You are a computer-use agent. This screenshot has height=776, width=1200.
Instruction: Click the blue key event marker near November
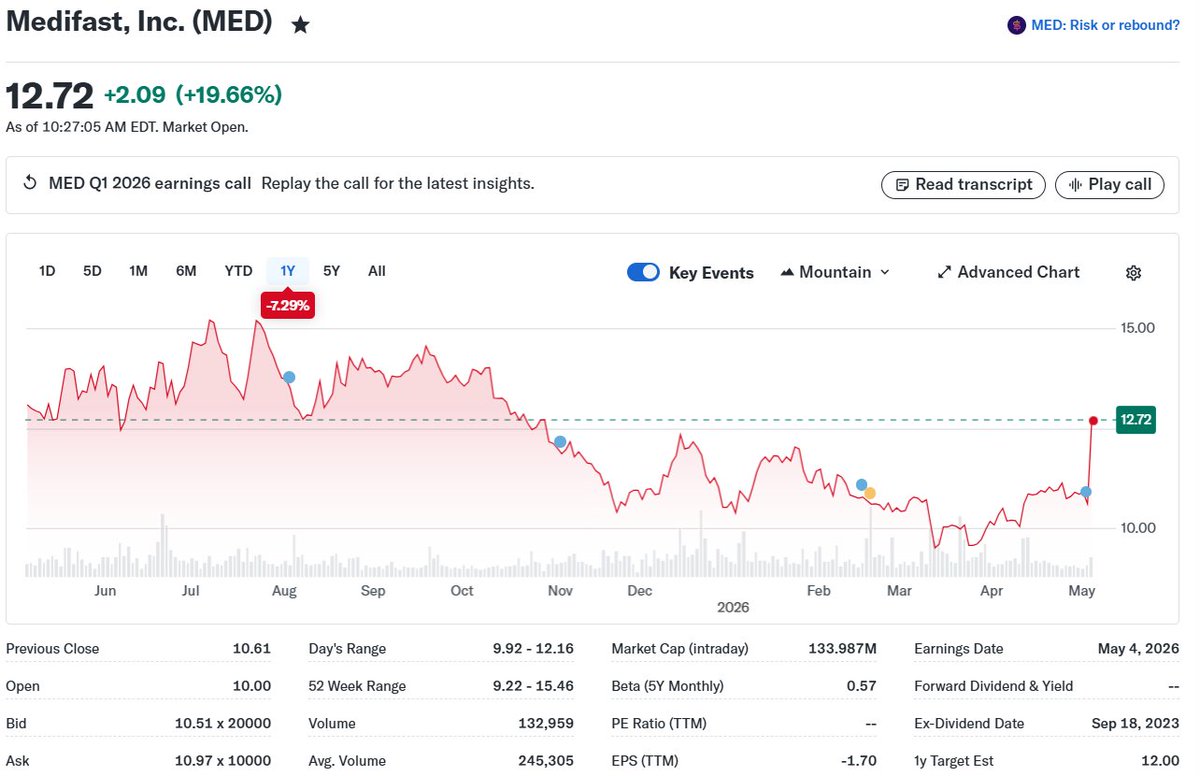[560, 442]
